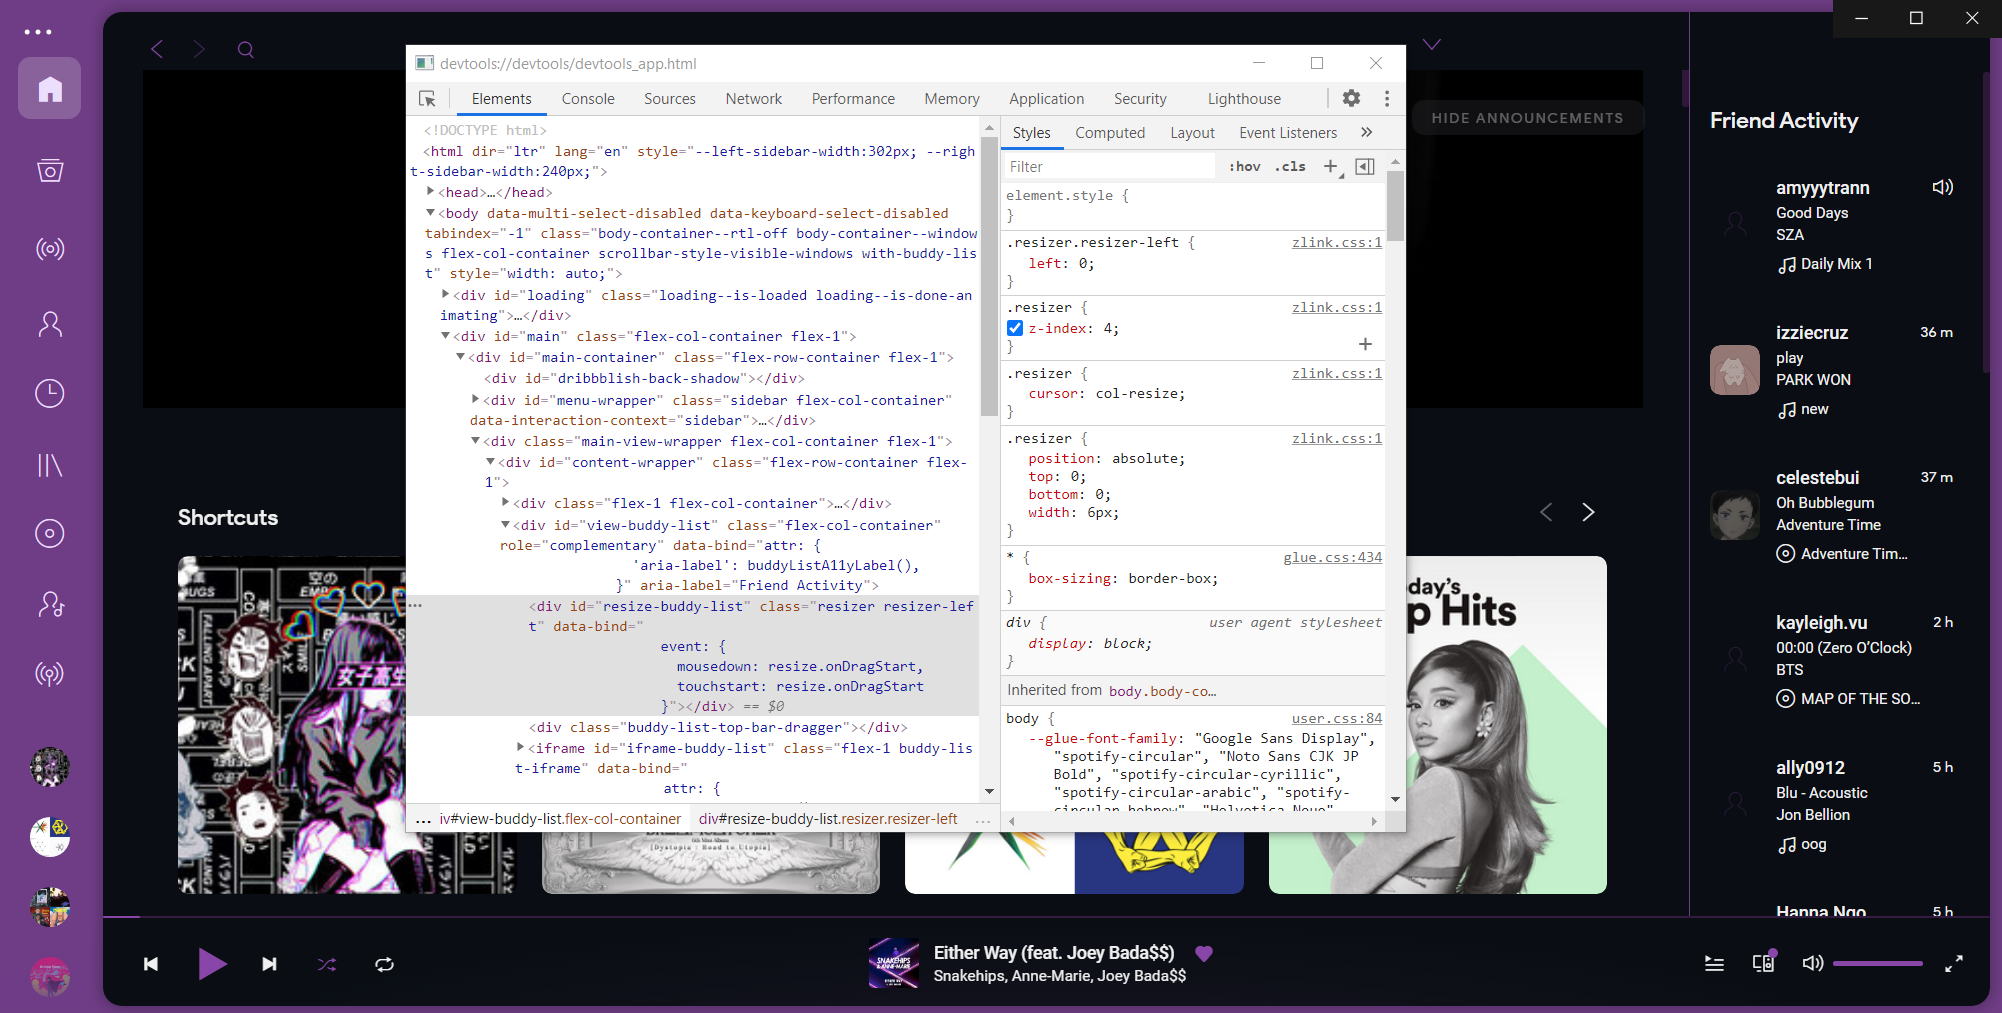
Task: Activate the DevTools inspect element picker
Action: (x=428, y=98)
